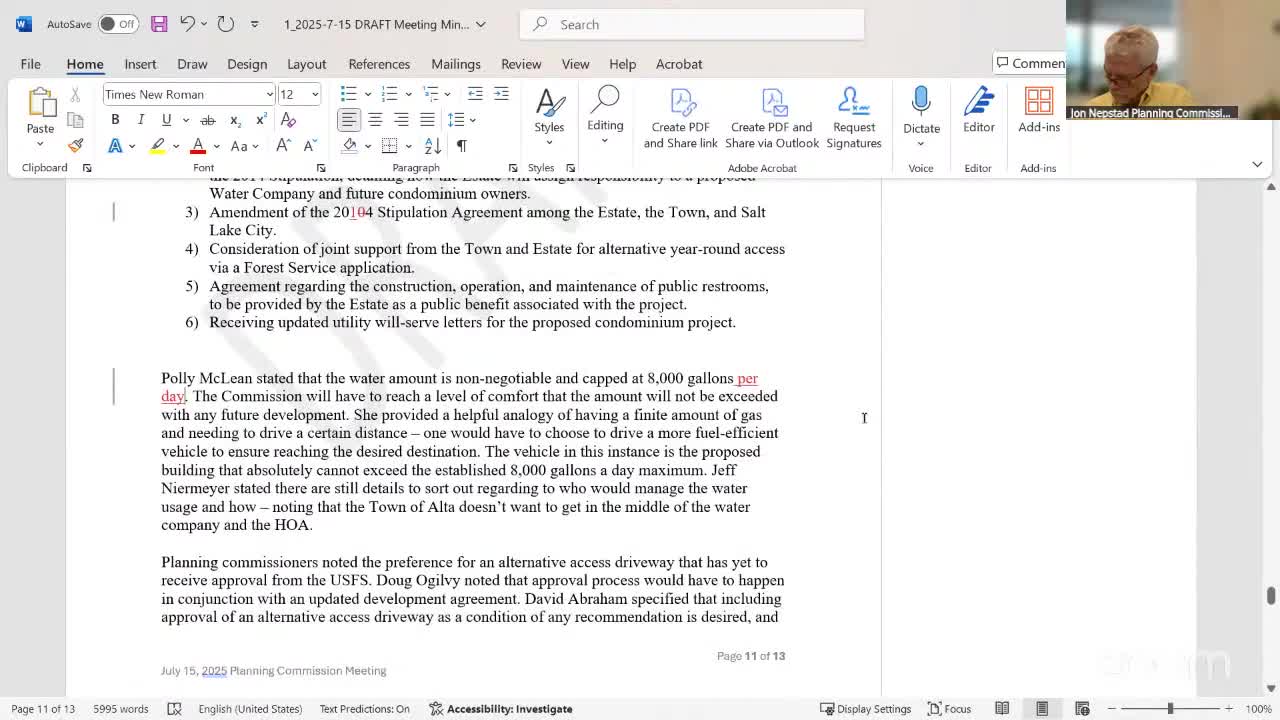Expand the font name dropdown
Viewport: 1280px width, 720px height.
pos(269,95)
